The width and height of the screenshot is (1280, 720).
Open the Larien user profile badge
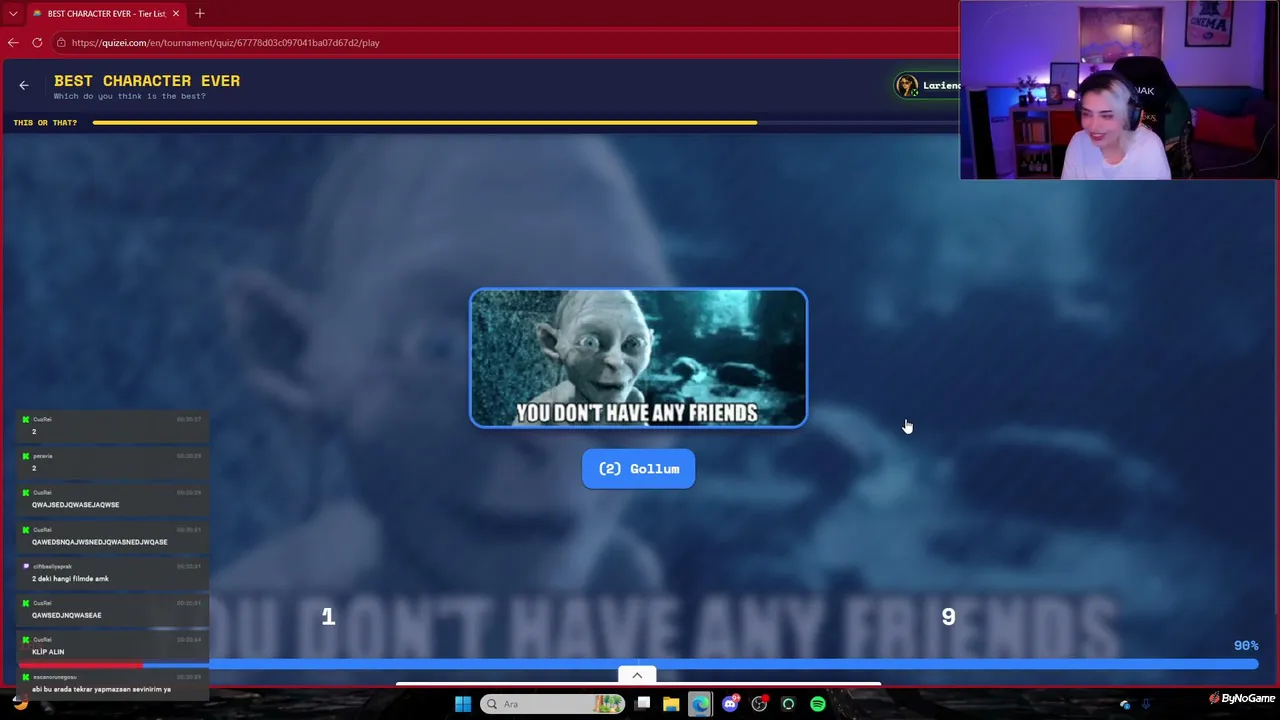tap(927, 86)
